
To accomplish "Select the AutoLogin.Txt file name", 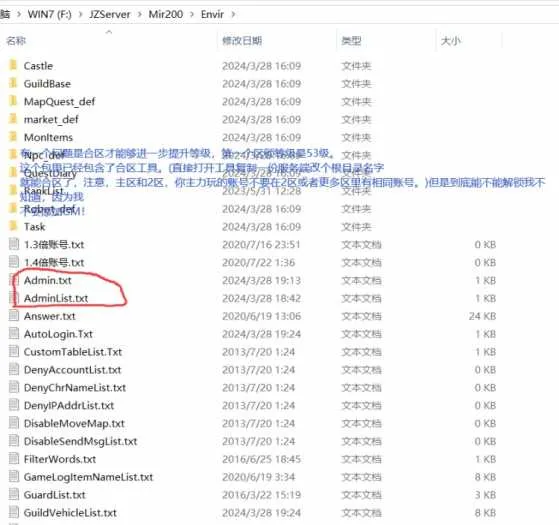I will (x=58, y=334).
